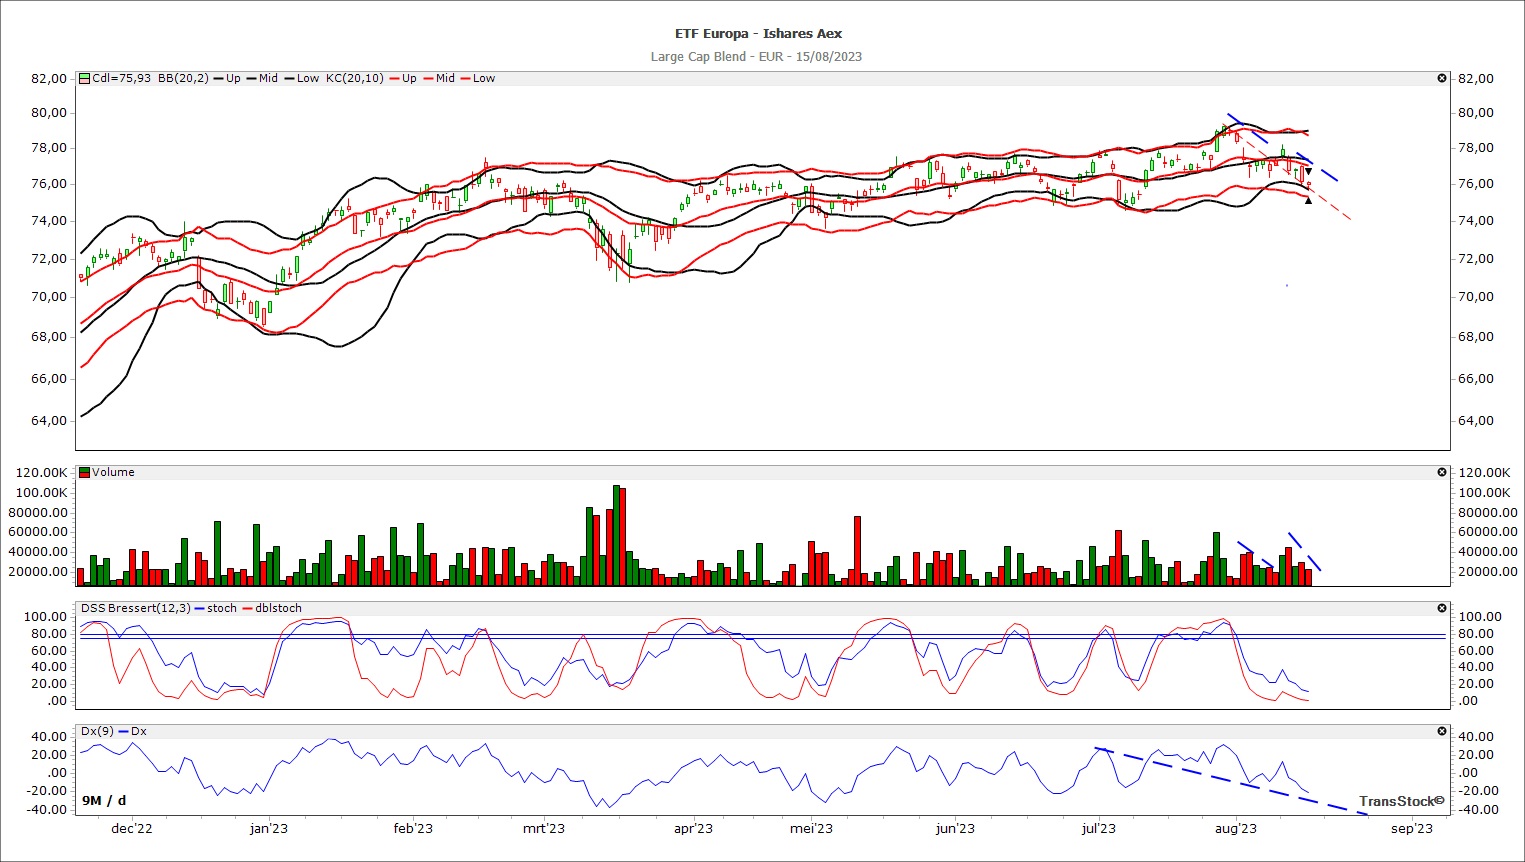
Task: Click the apr'23 date axis label
Action: pos(693,828)
